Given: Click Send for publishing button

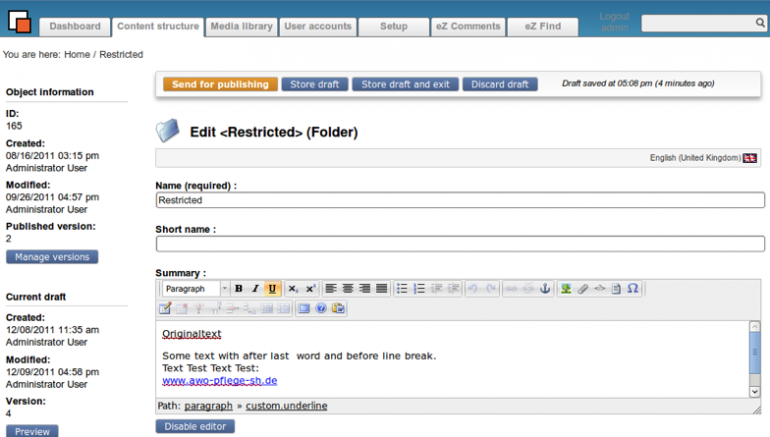Looking at the screenshot, I should click(220, 84).
